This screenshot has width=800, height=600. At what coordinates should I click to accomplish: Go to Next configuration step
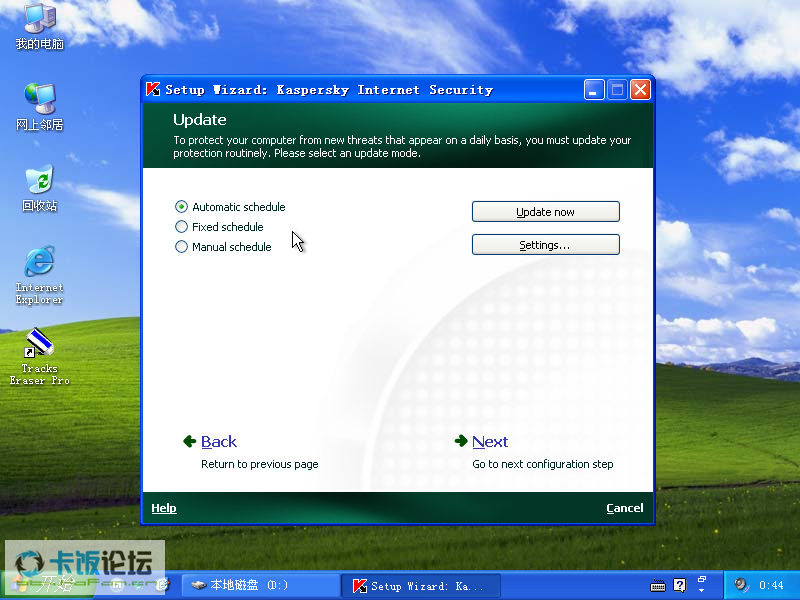490,442
